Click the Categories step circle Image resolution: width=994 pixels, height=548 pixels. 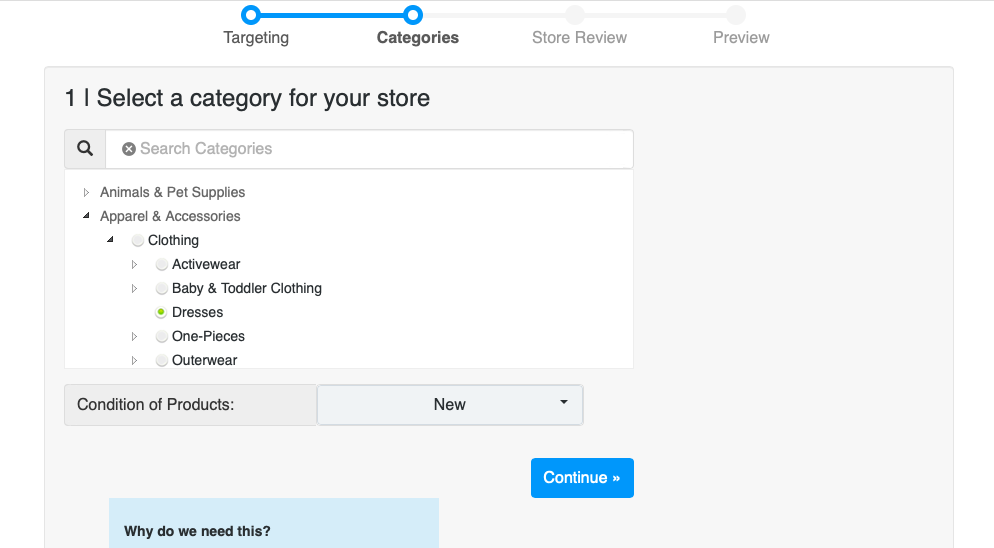[413, 15]
